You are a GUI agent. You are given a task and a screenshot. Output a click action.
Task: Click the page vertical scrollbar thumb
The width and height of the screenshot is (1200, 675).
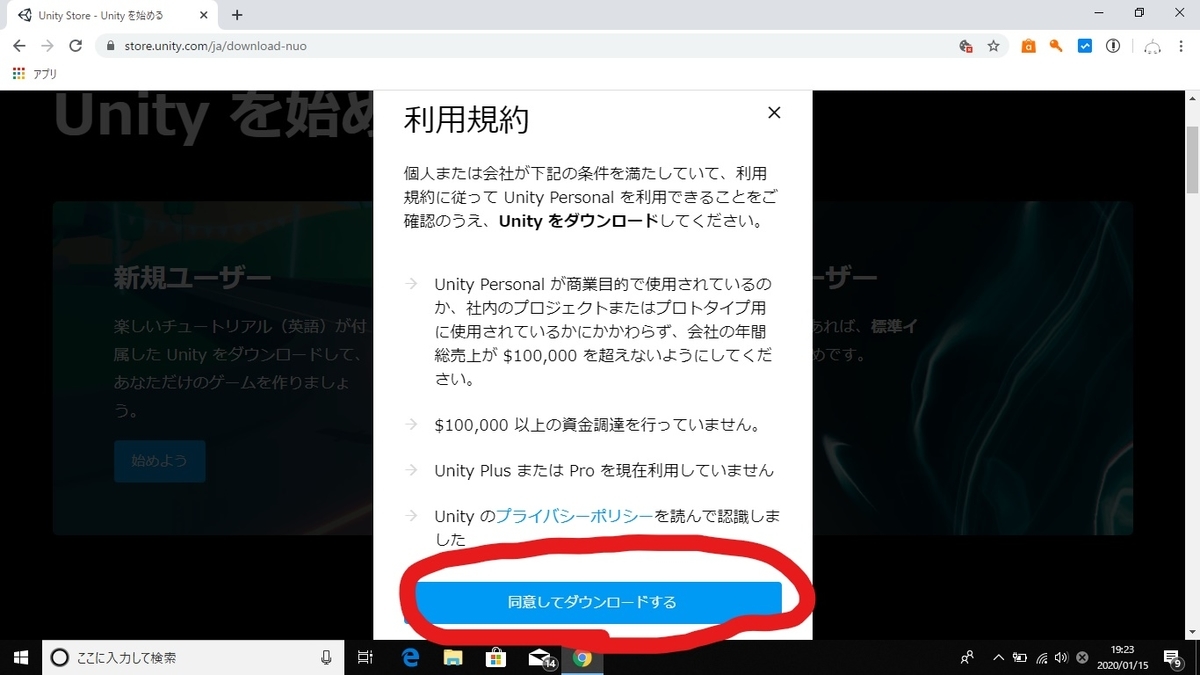pyautogui.click(x=1191, y=160)
